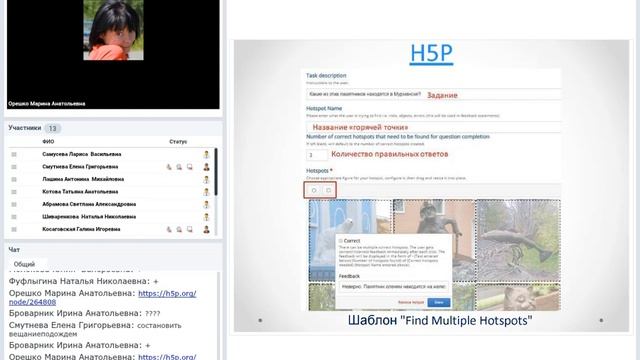Screen dimensions: 640x360
Task: Select participant name Смутнева Елена Григорьевна
Action: 80,167
